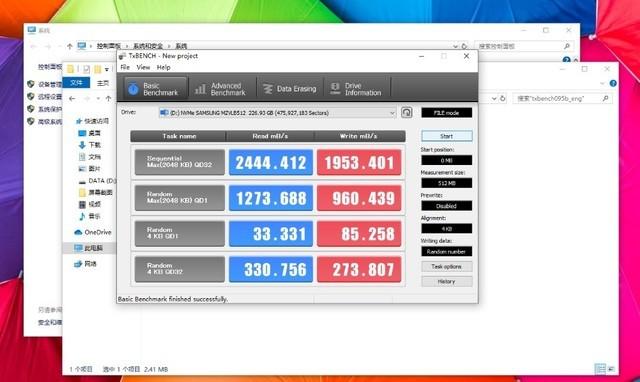Change the Prewrite Disabled setting

pos(446,206)
